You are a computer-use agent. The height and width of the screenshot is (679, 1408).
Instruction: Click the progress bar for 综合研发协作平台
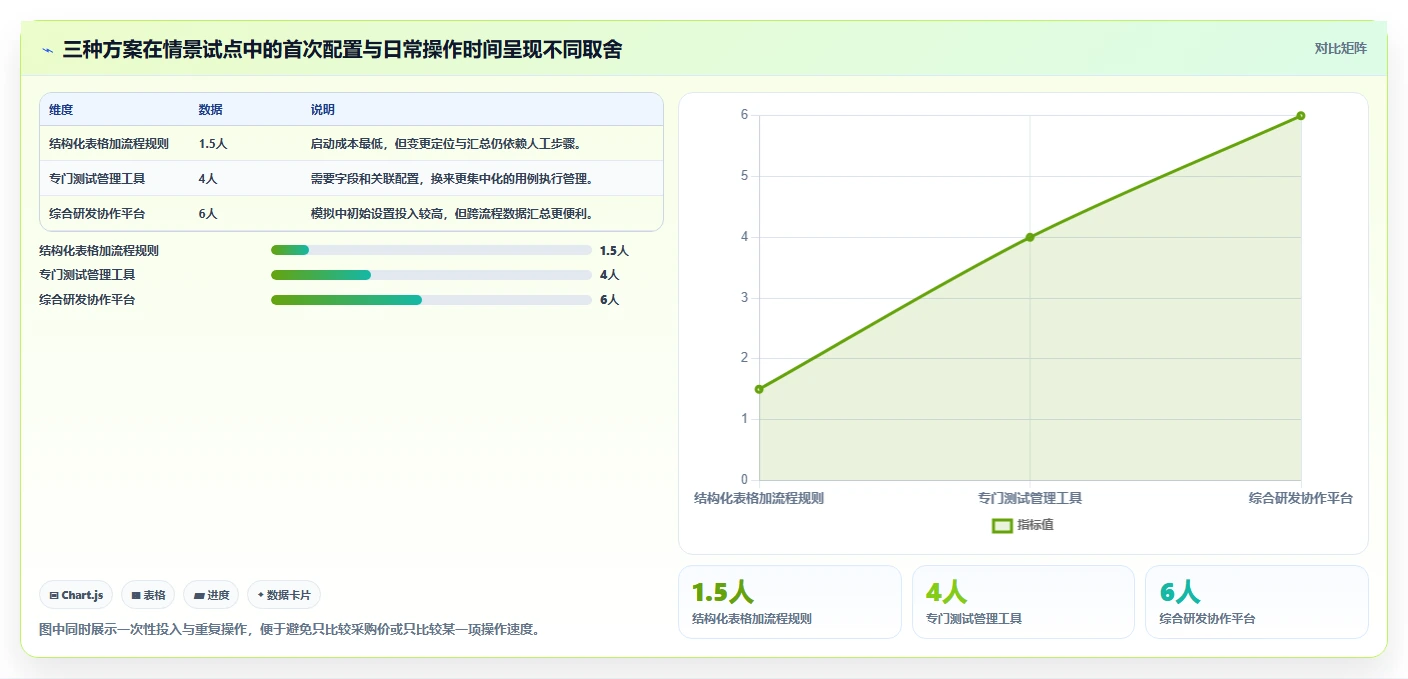(x=431, y=300)
